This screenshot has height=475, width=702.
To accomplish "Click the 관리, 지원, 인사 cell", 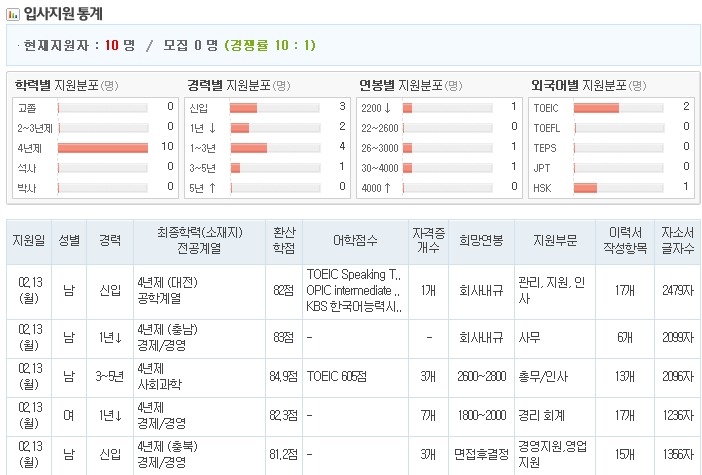I will [555, 291].
